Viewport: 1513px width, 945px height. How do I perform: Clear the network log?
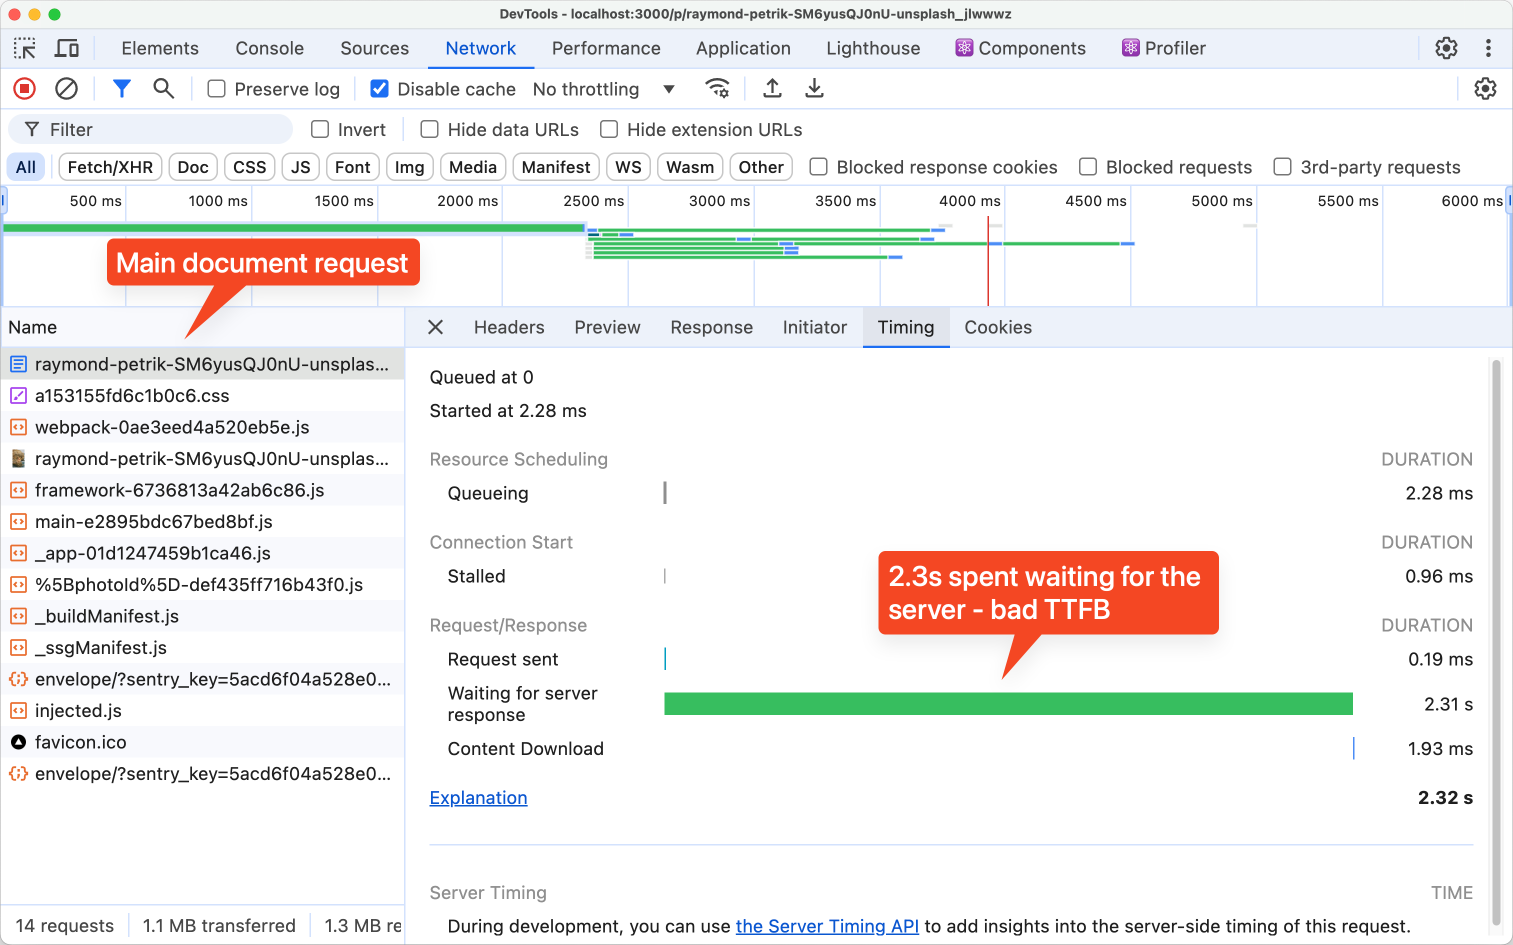(x=66, y=89)
